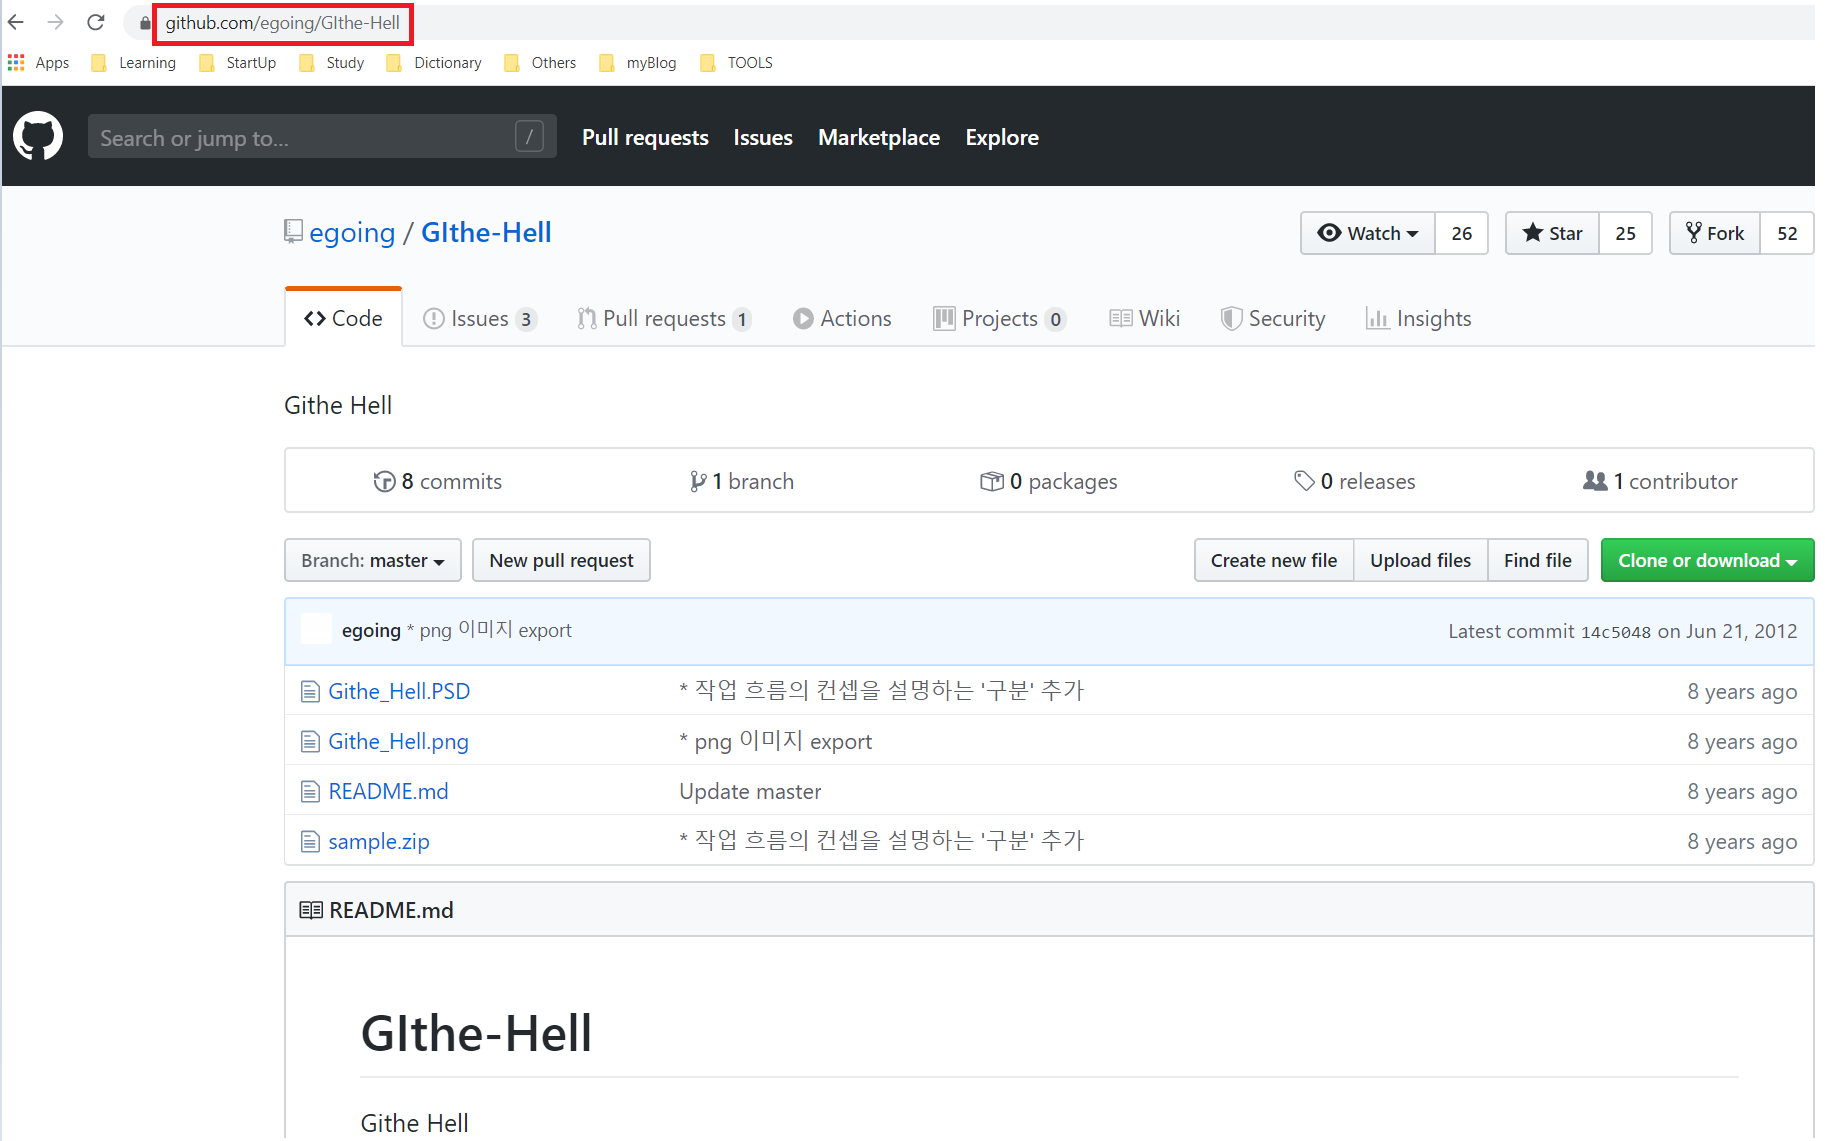Reload the page with the refresh icon
This screenshot has width=1825, height=1141.
[x=96, y=22]
